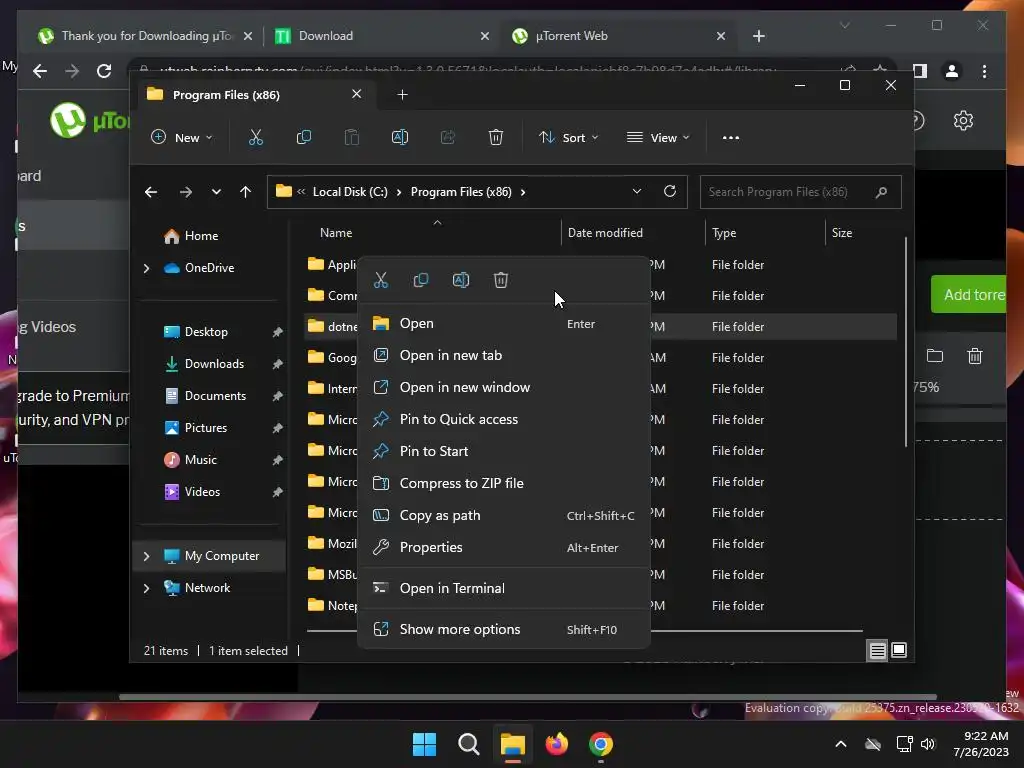Click Show more options

tap(504, 630)
